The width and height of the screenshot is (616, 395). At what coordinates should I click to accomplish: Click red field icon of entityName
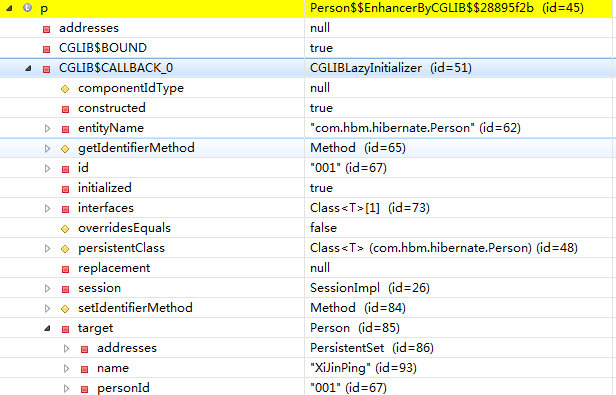click(65, 129)
